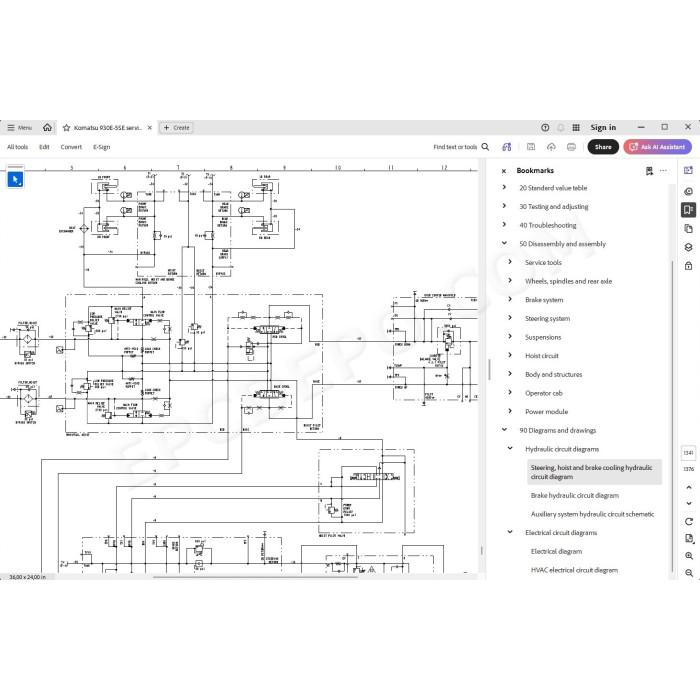Close the Bookmarks panel
700x700 pixels.
(x=504, y=171)
